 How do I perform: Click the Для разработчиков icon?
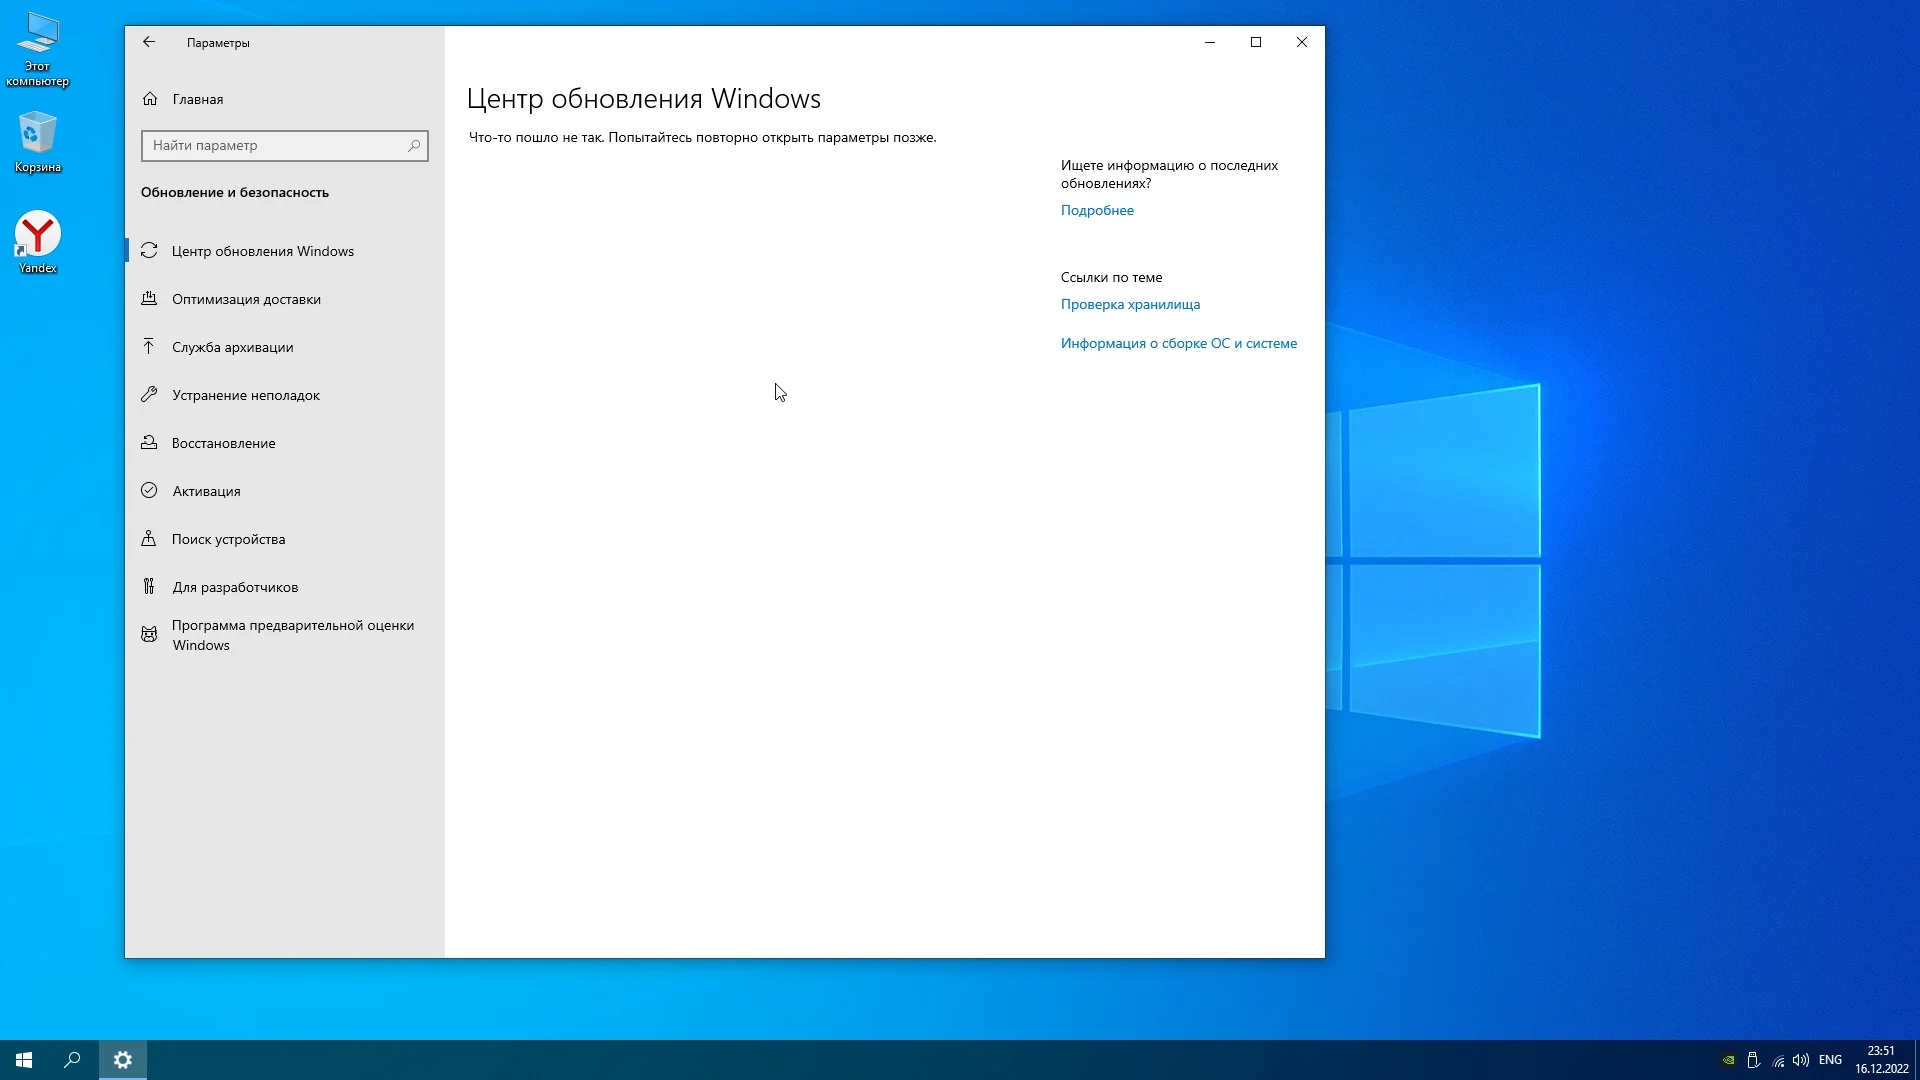pos(149,587)
